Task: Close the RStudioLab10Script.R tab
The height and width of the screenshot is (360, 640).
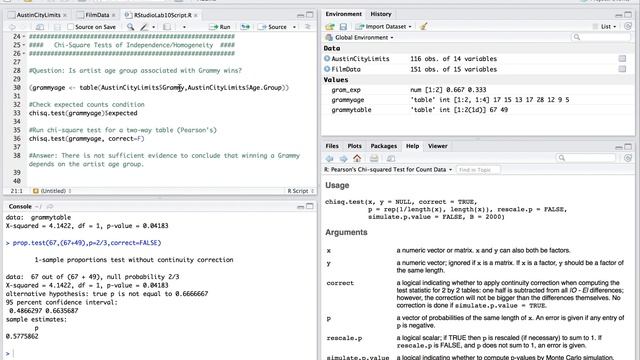Action: coord(196,15)
